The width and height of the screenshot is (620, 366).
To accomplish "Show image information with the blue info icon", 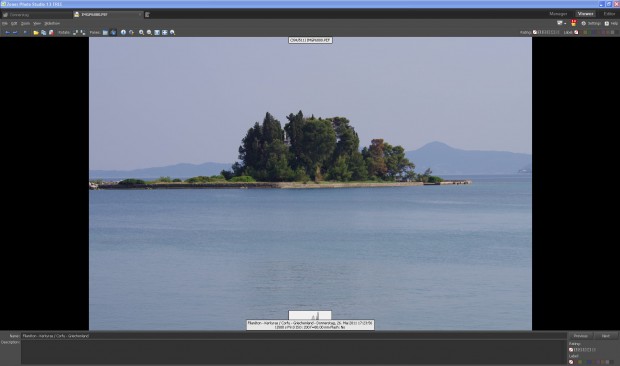I will click(x=123, y=32).
